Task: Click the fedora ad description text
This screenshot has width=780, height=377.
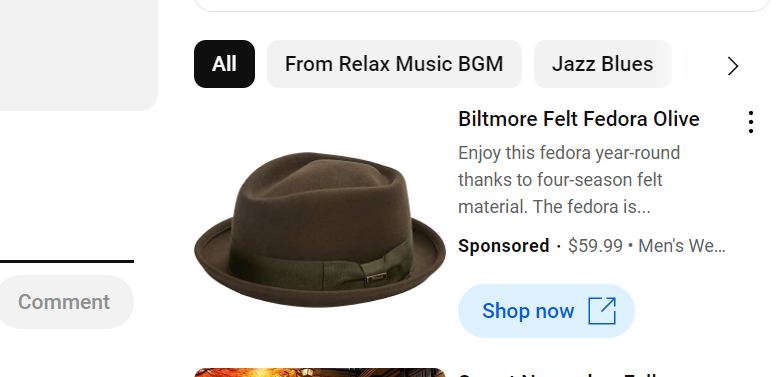Action: click(x=569, y=180)
